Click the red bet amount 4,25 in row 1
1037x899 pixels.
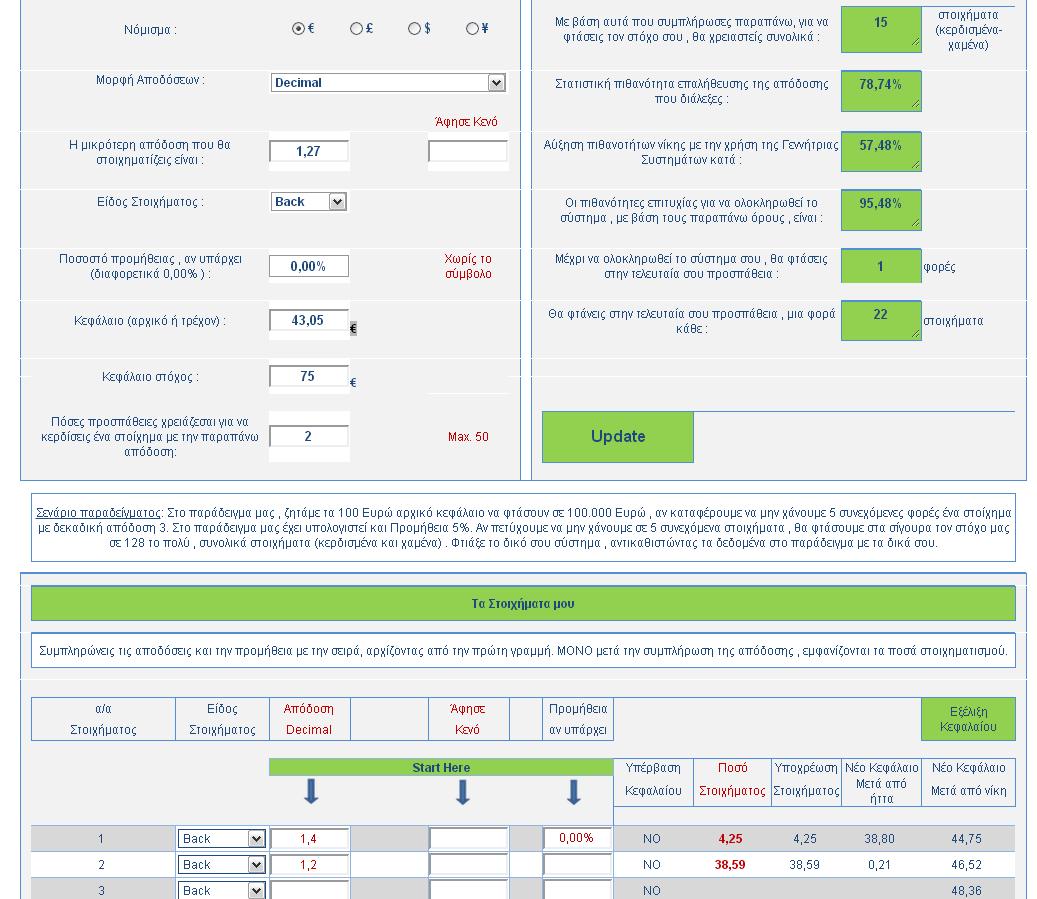[730, 839]
